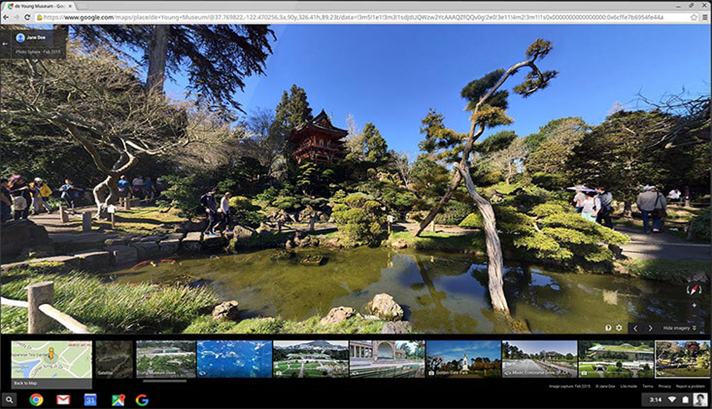
Task: Open the Chrome menu icon
Action: (x=705, y=17)
